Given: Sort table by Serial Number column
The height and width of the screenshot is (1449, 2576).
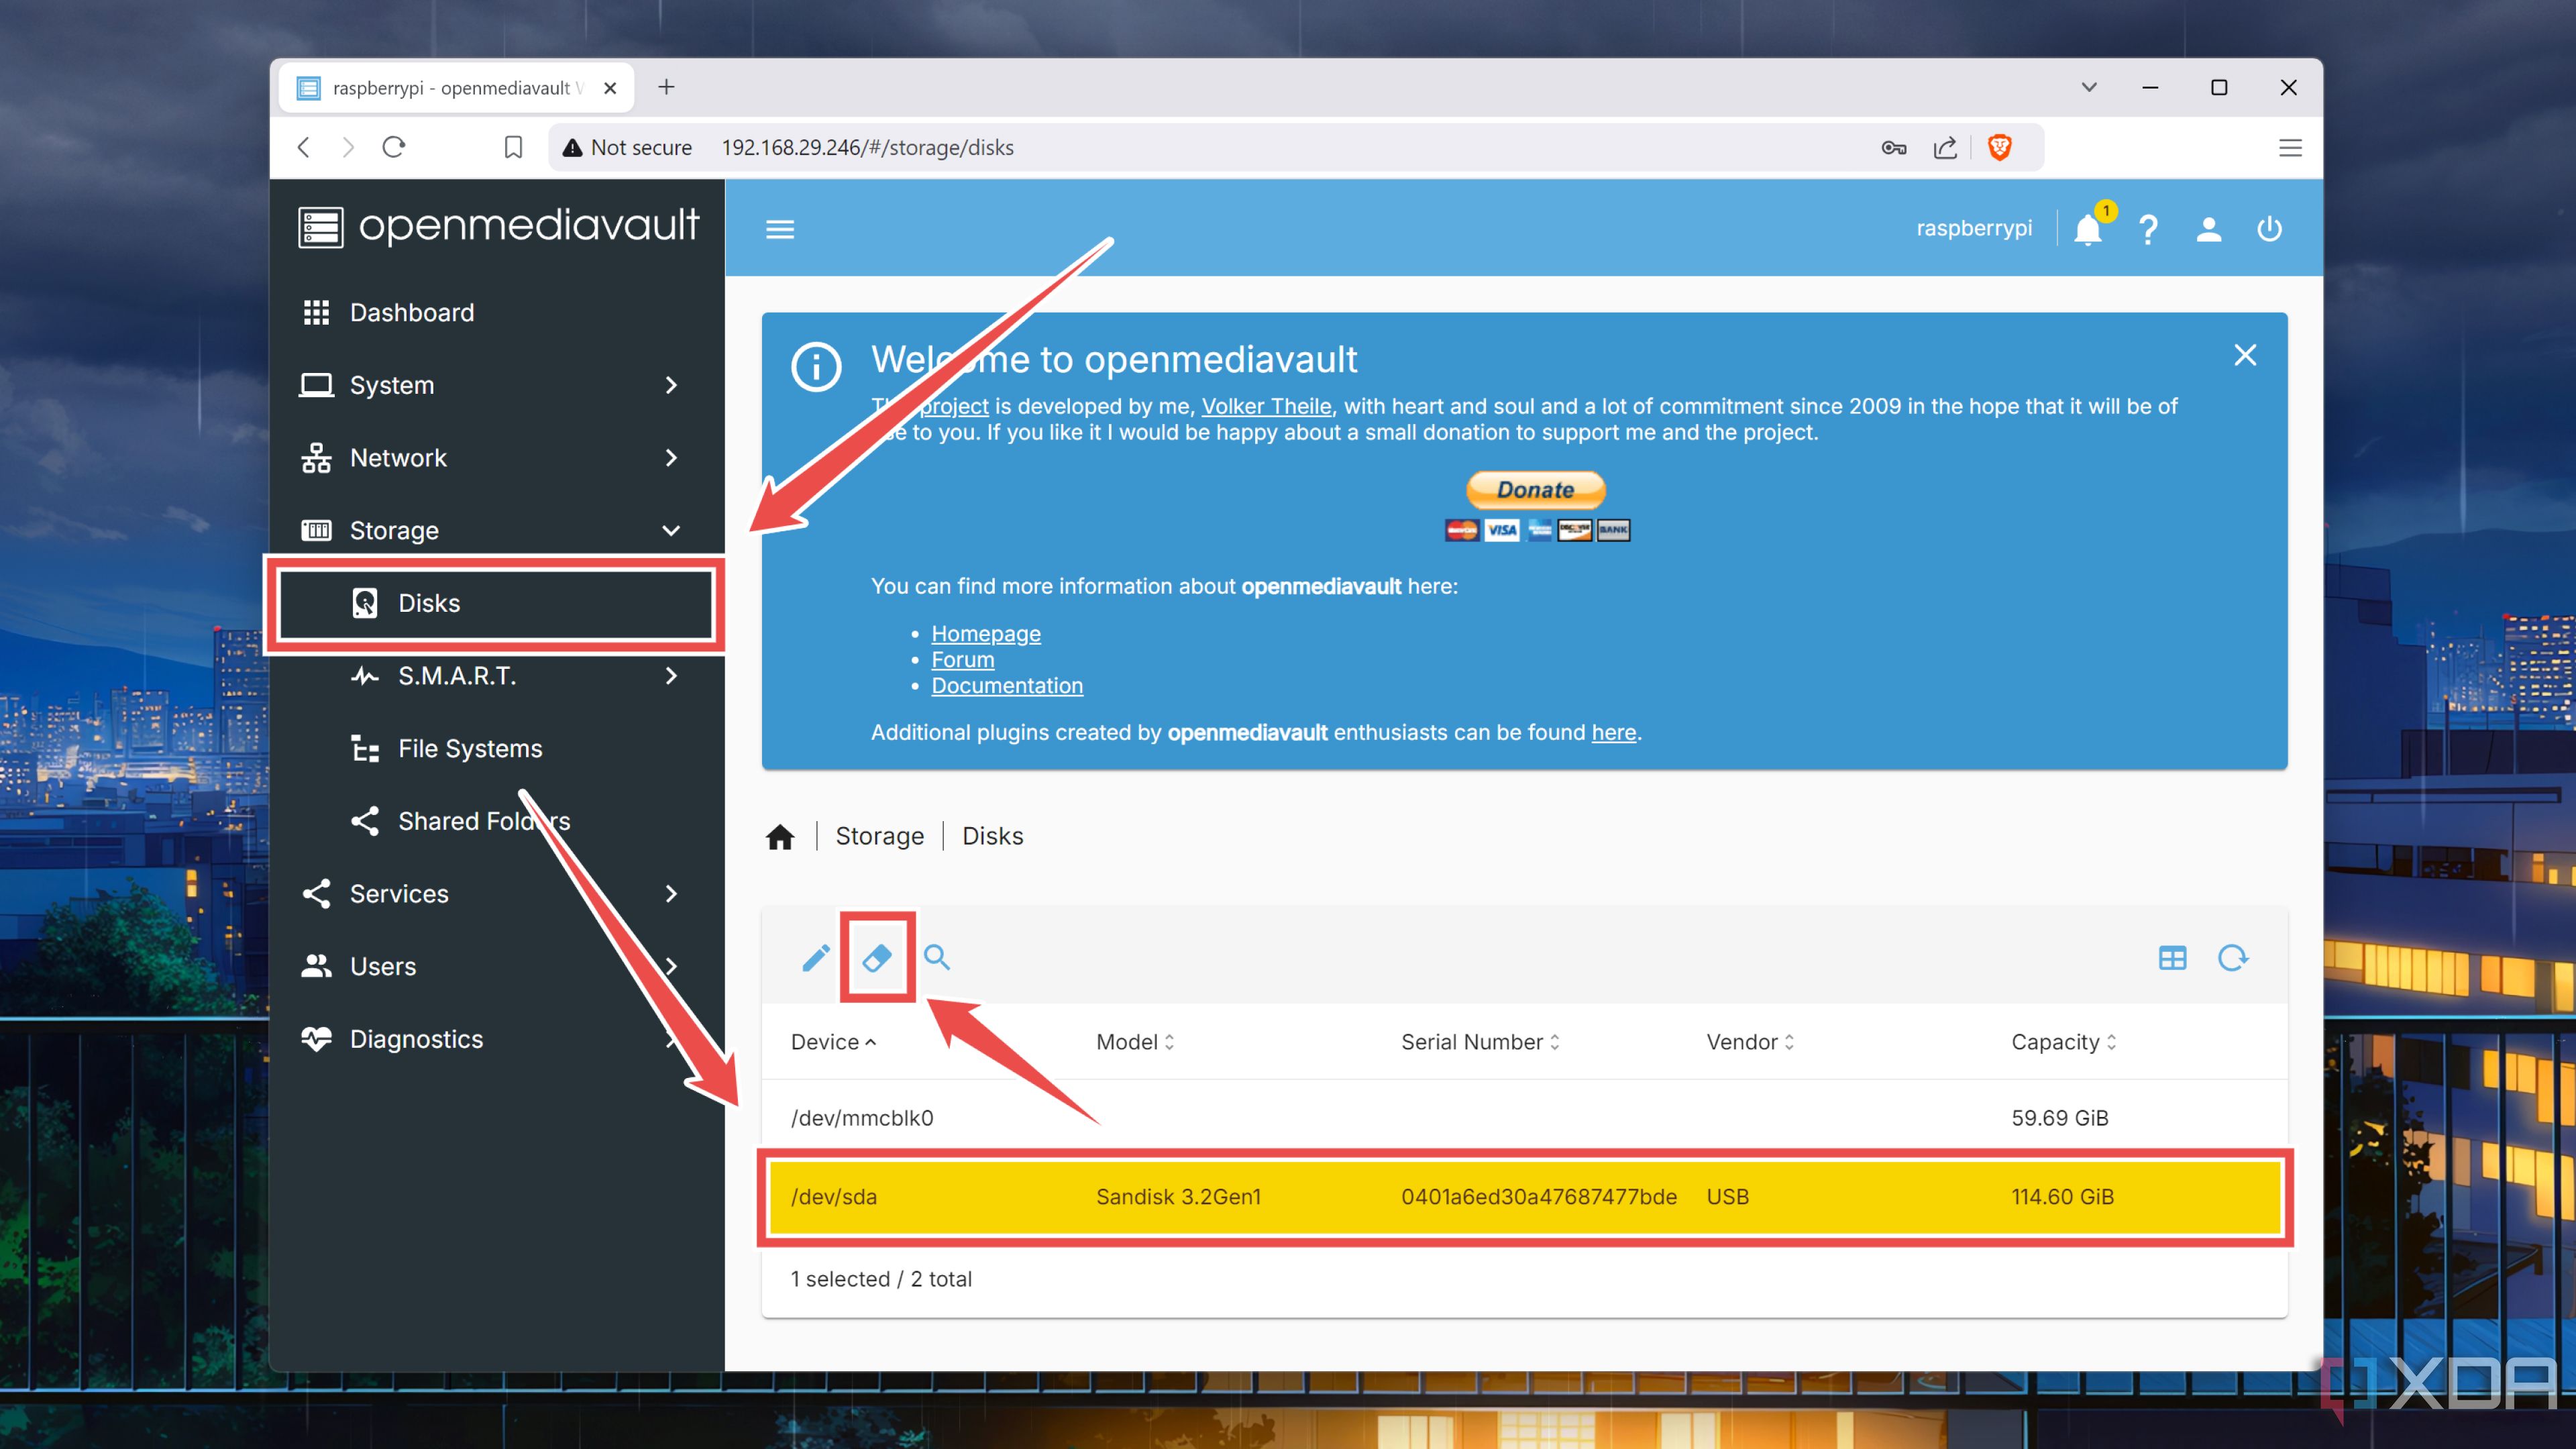Looking at the screenshot, I should tap(1480, 1042).
